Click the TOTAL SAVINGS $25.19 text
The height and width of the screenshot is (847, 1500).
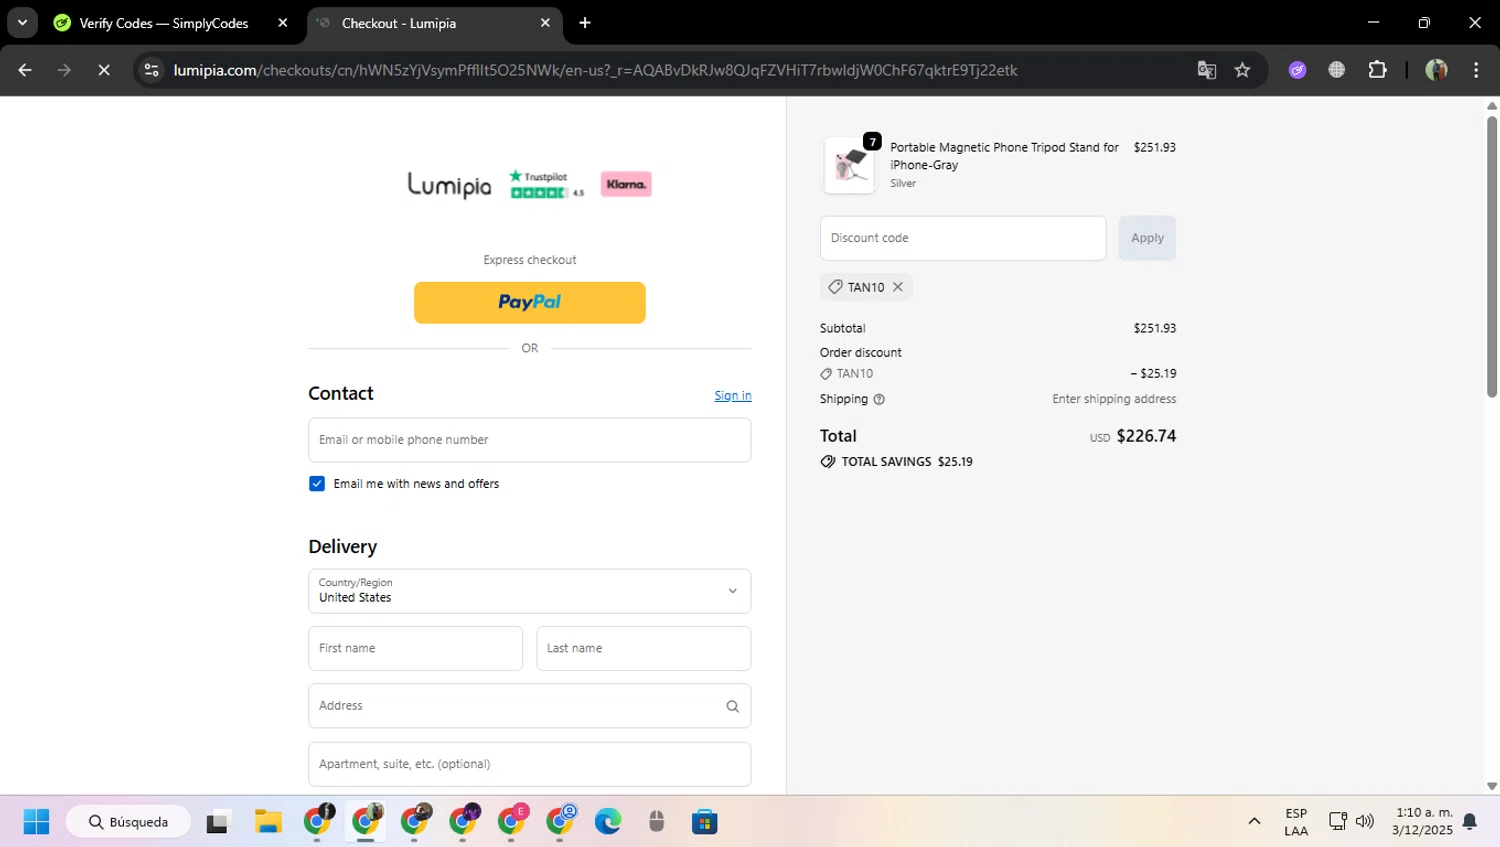coord(907,462)
